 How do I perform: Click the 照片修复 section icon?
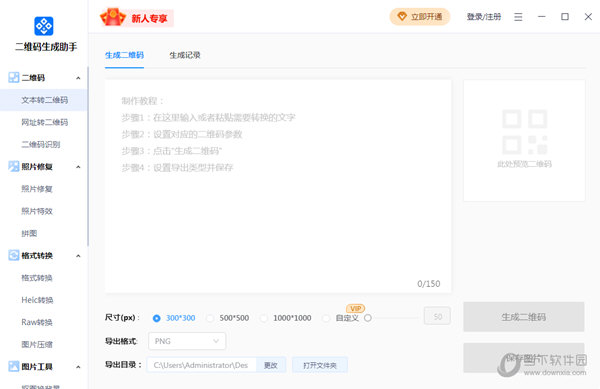coord(14,166)
